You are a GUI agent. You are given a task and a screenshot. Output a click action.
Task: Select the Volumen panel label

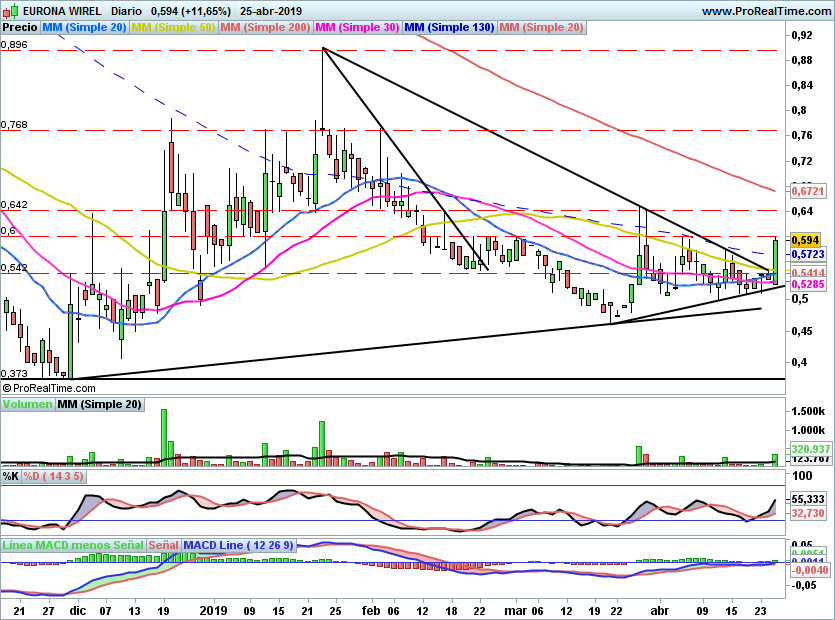point(27,404)
